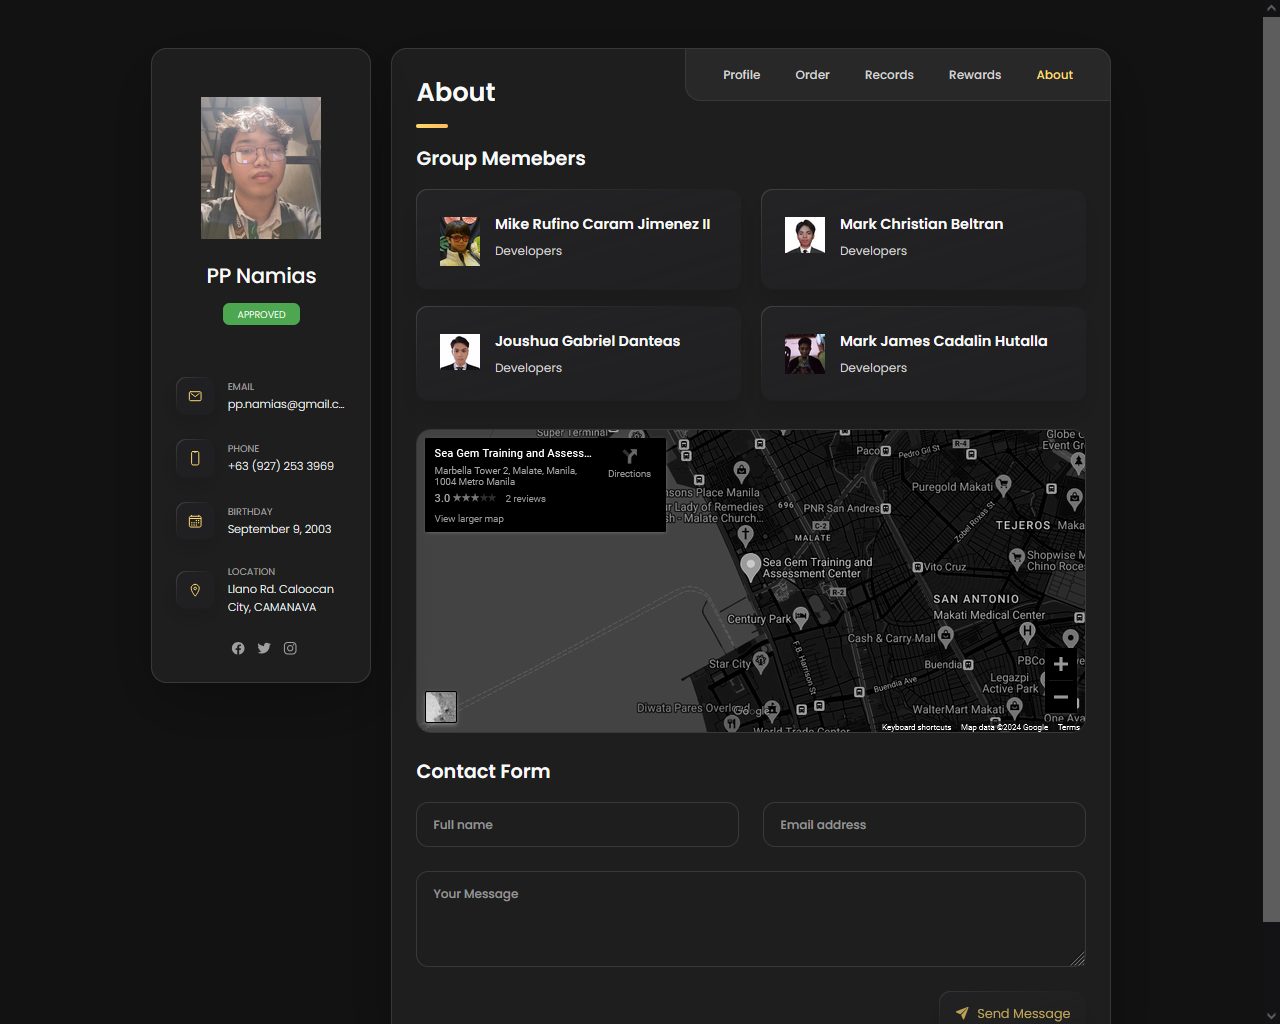Open the Records tab
The image size is (1280, 1024).
click(889, 75)
